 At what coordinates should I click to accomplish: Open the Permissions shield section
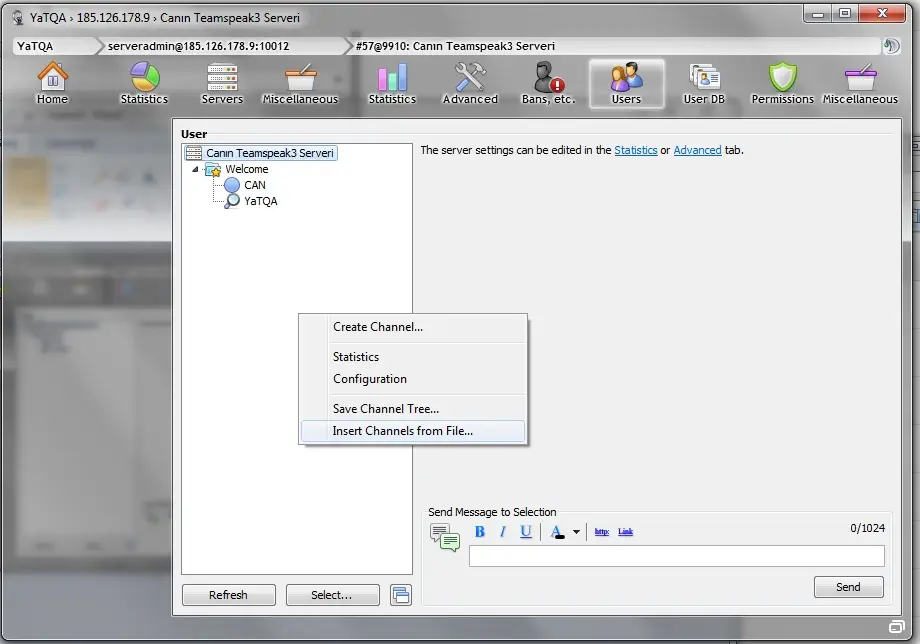pos(783,83)
